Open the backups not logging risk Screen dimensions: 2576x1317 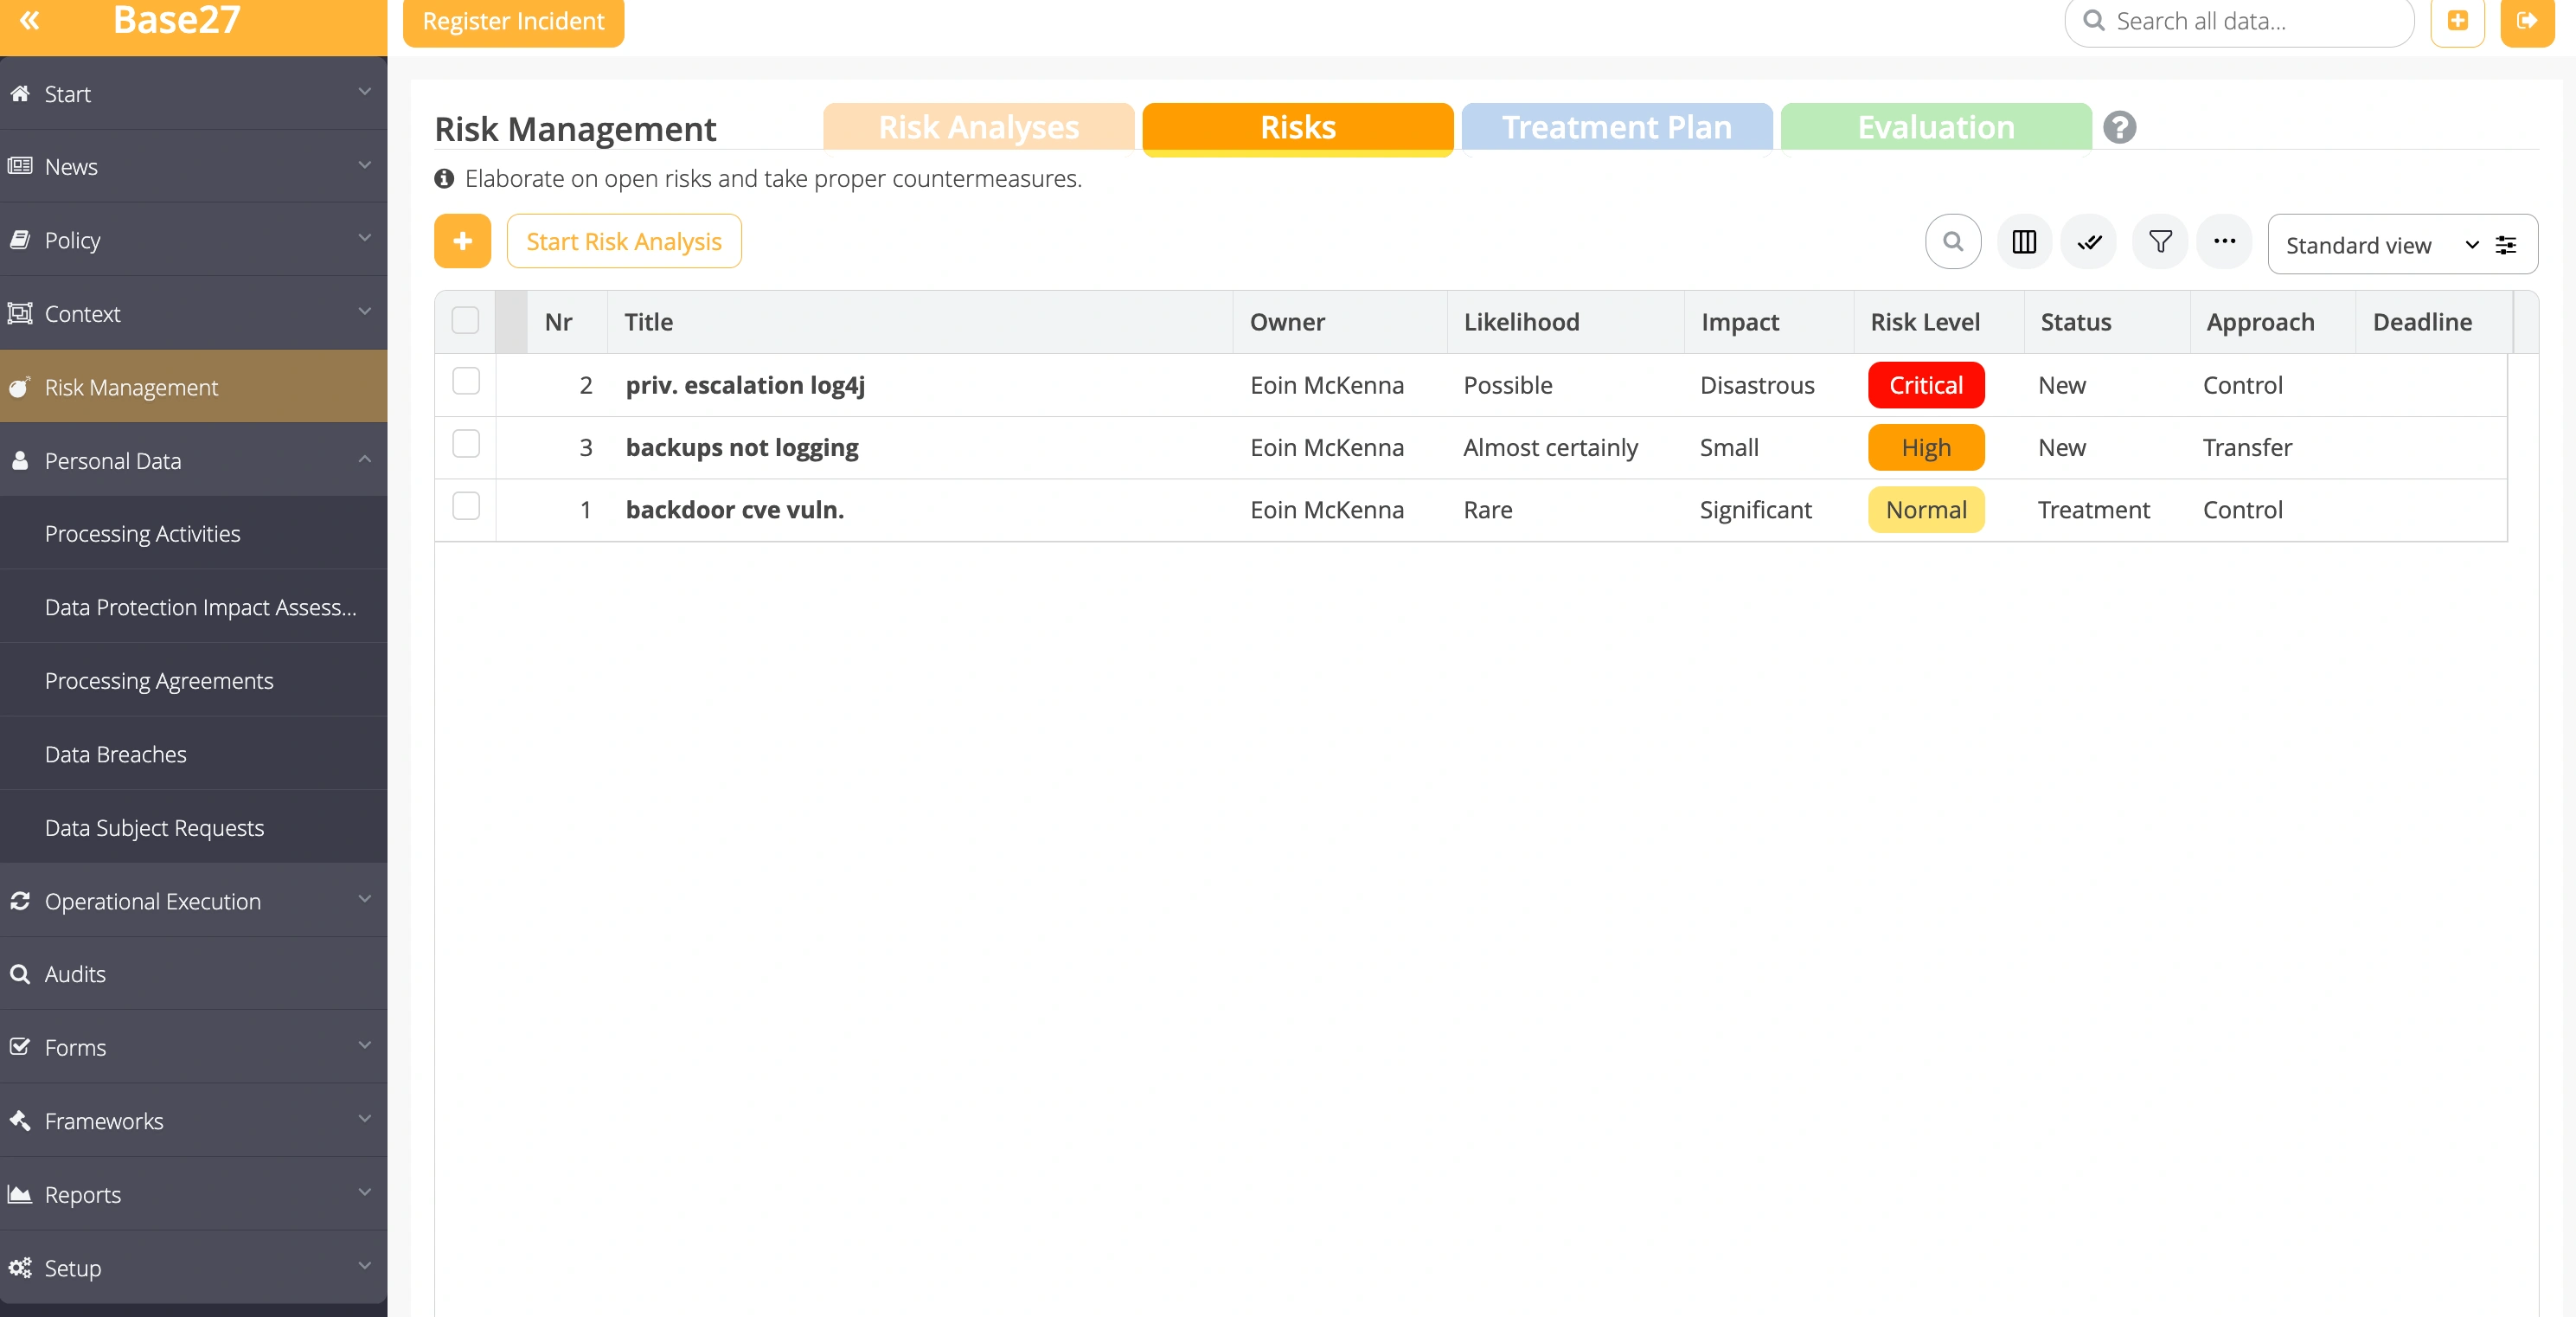[x=742, y=447]
